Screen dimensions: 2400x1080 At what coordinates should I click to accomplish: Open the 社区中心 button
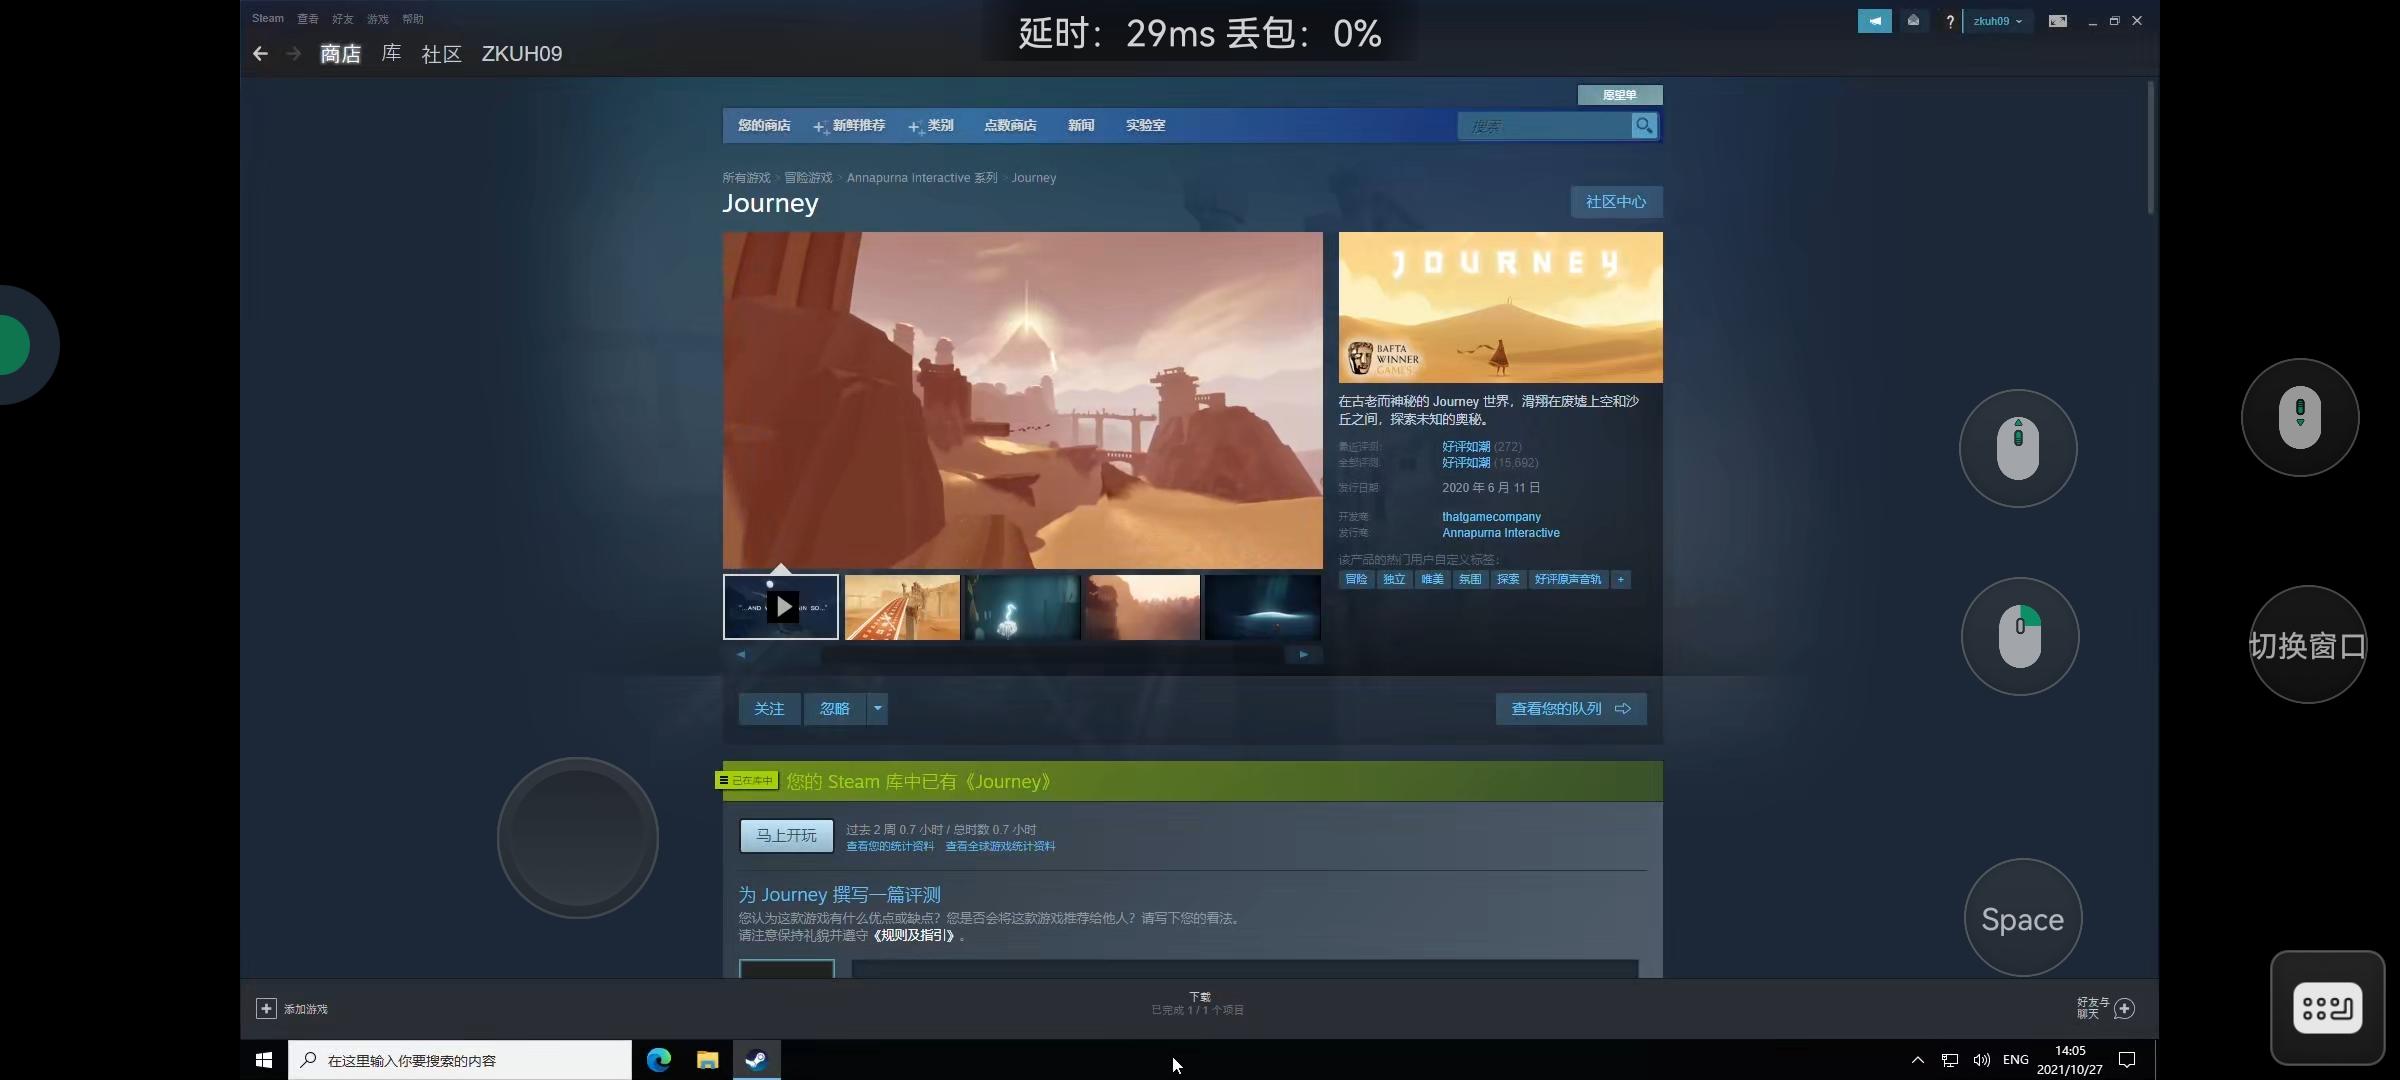(x=1616, y=202)
